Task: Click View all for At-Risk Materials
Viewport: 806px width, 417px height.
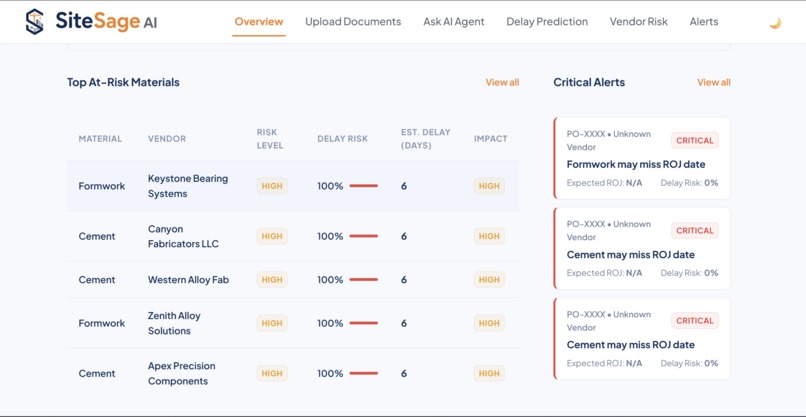Action: point(502,82)
